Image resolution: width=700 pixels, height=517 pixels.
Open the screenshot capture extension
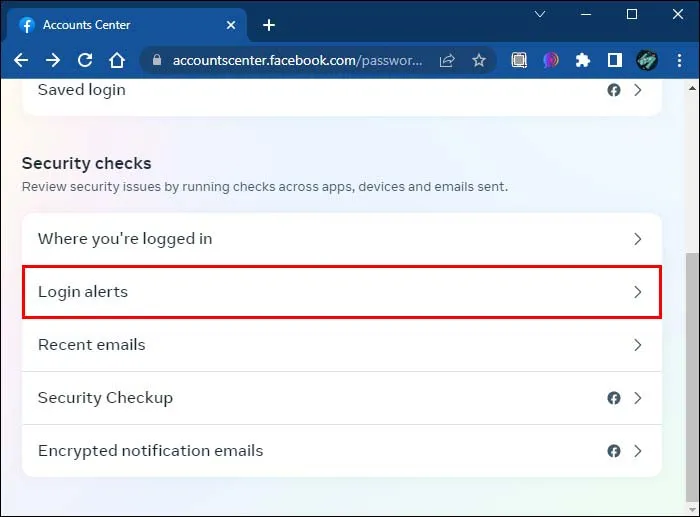click(519, 60)
